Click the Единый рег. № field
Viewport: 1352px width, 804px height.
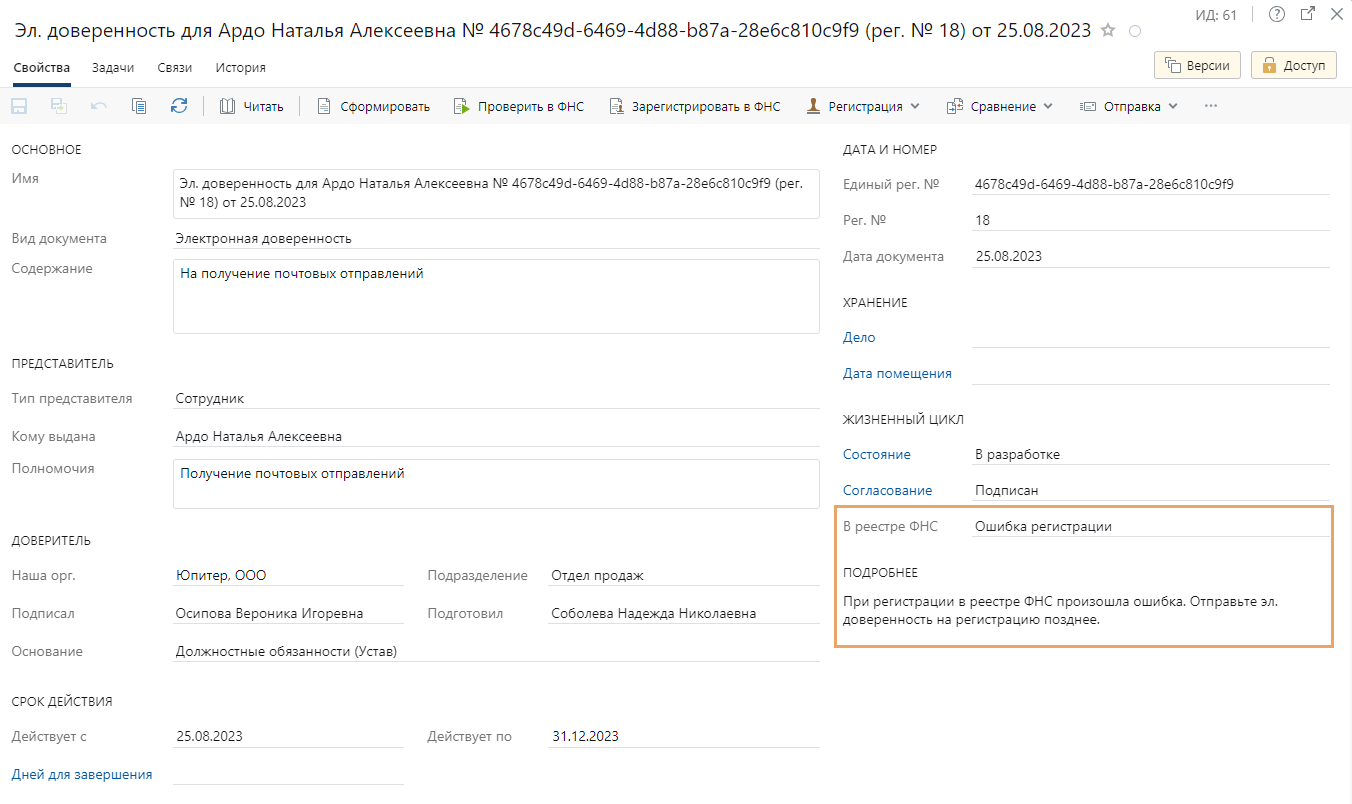coord(1151,184)
